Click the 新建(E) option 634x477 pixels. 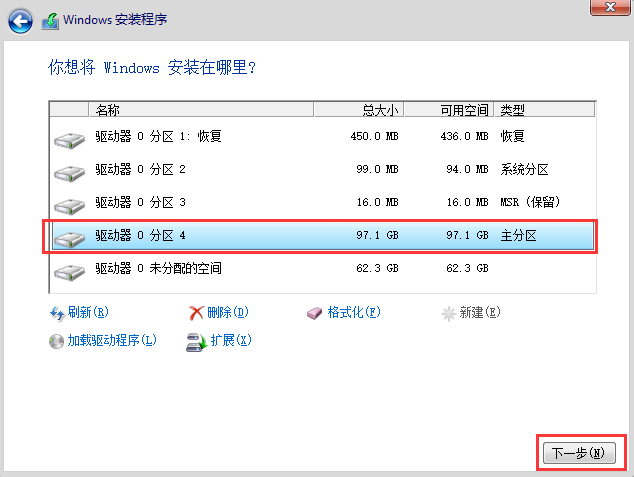[x=480, y=312]
